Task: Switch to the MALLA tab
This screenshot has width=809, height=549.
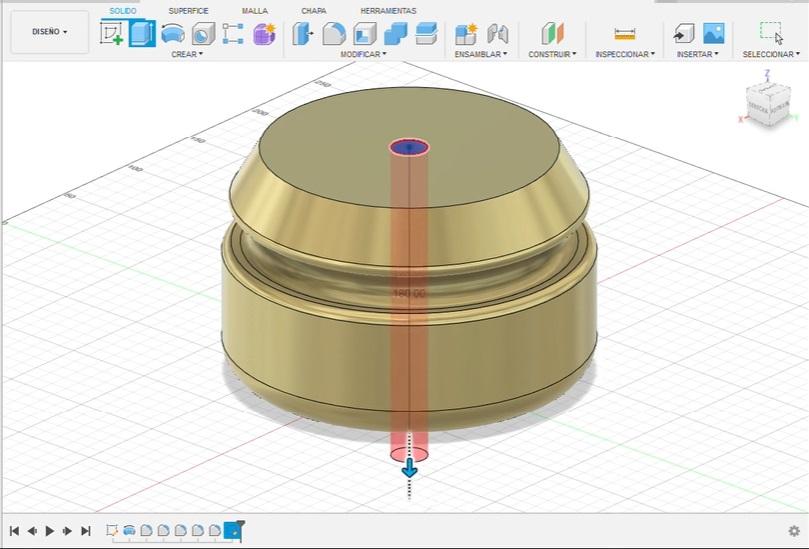Action: point(255,10)
